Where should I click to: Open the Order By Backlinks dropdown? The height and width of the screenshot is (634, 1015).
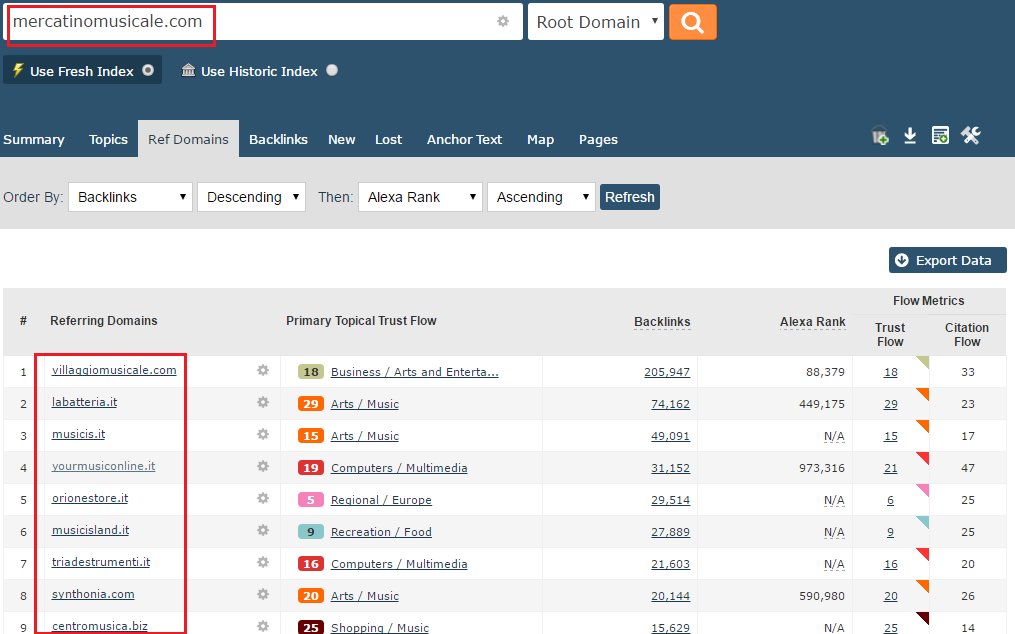coord(130,197)
